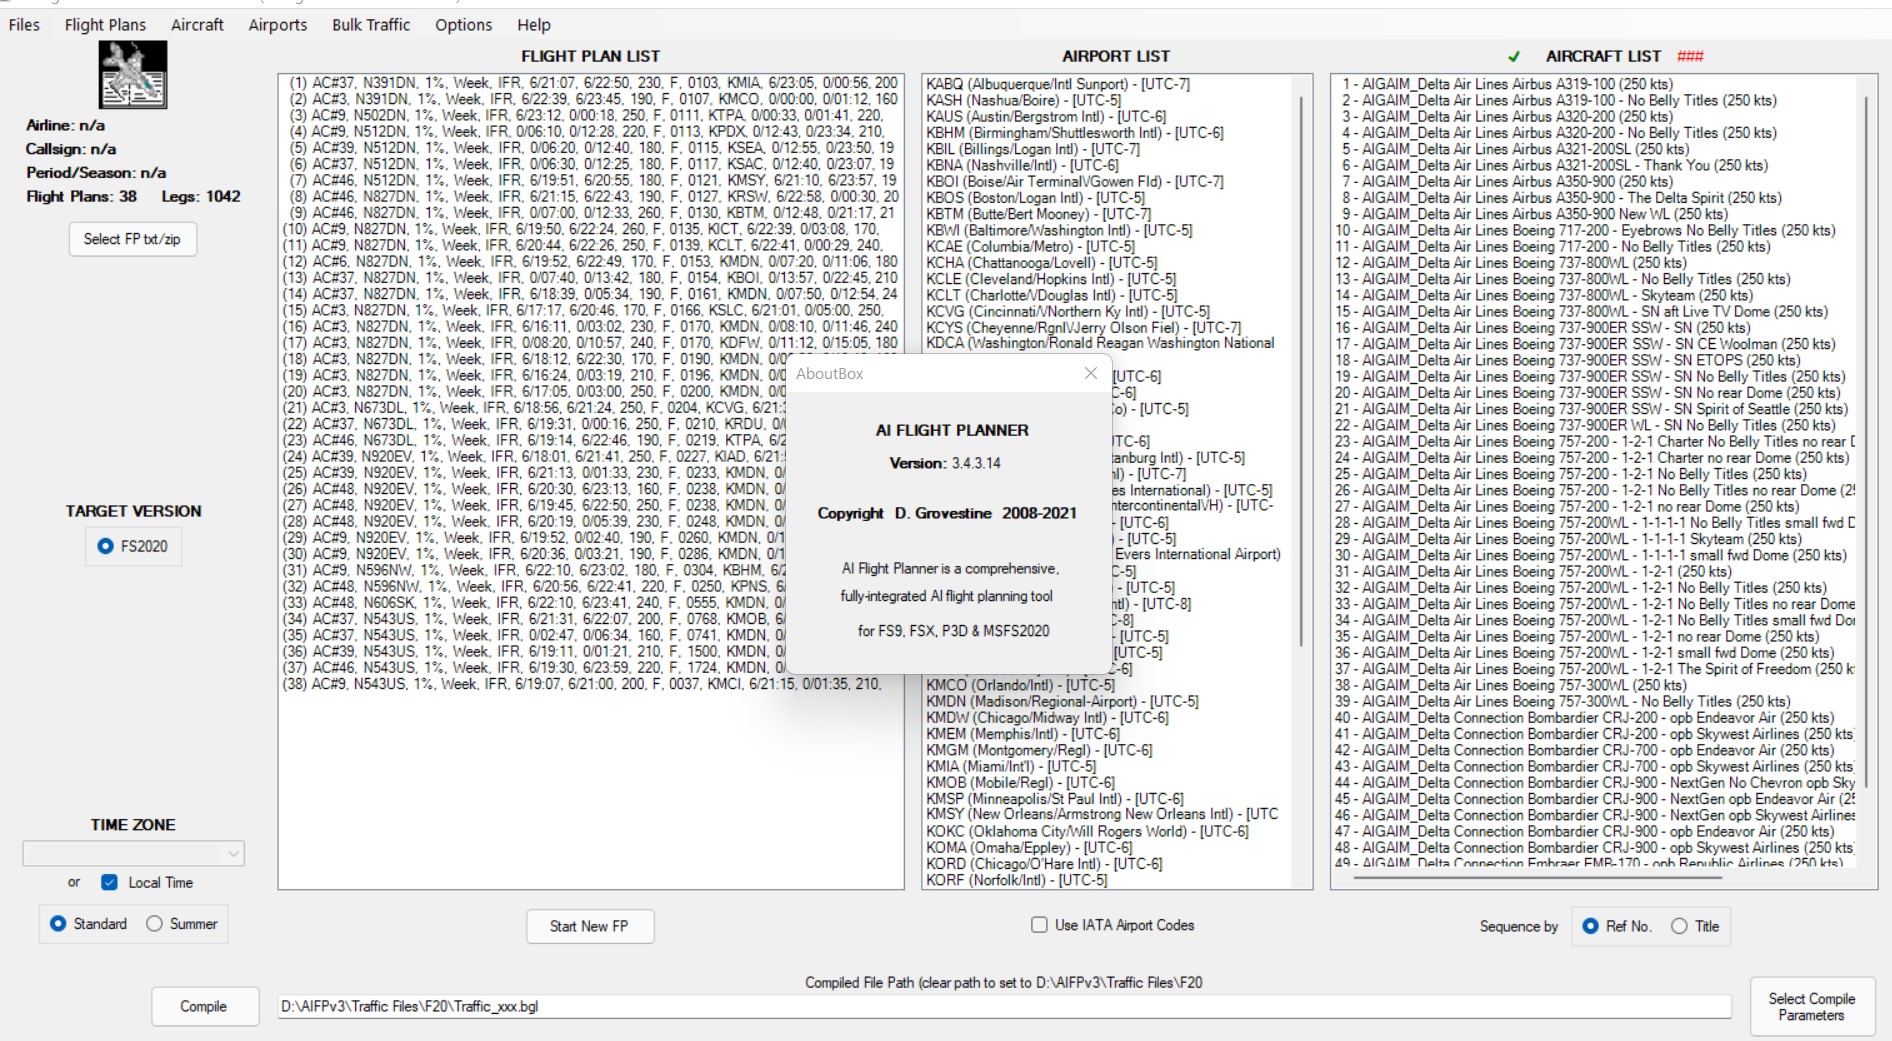
Task: Sequence aircraft by Ref No.
Action: [1617, 926]
